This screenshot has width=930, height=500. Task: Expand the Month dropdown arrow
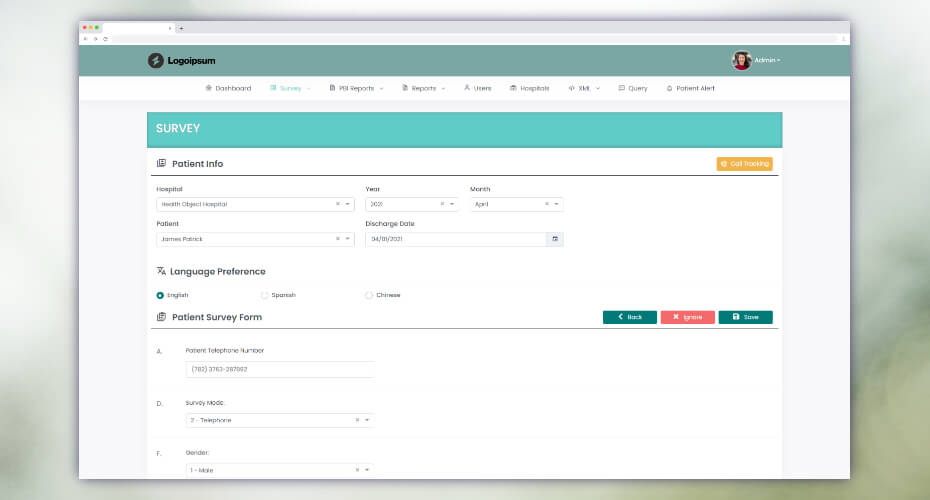coord(556,204)
